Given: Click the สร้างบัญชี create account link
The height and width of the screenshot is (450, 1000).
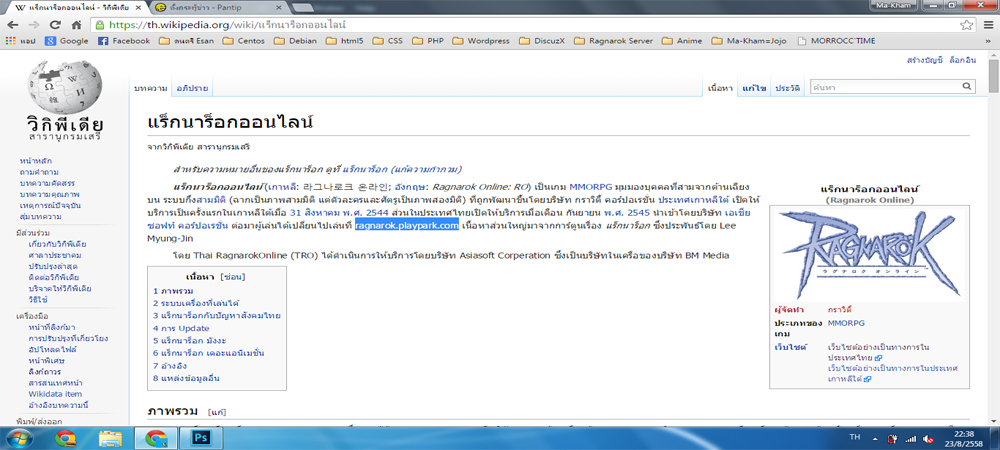Looking at the screenshot, I should click(924, 61).
